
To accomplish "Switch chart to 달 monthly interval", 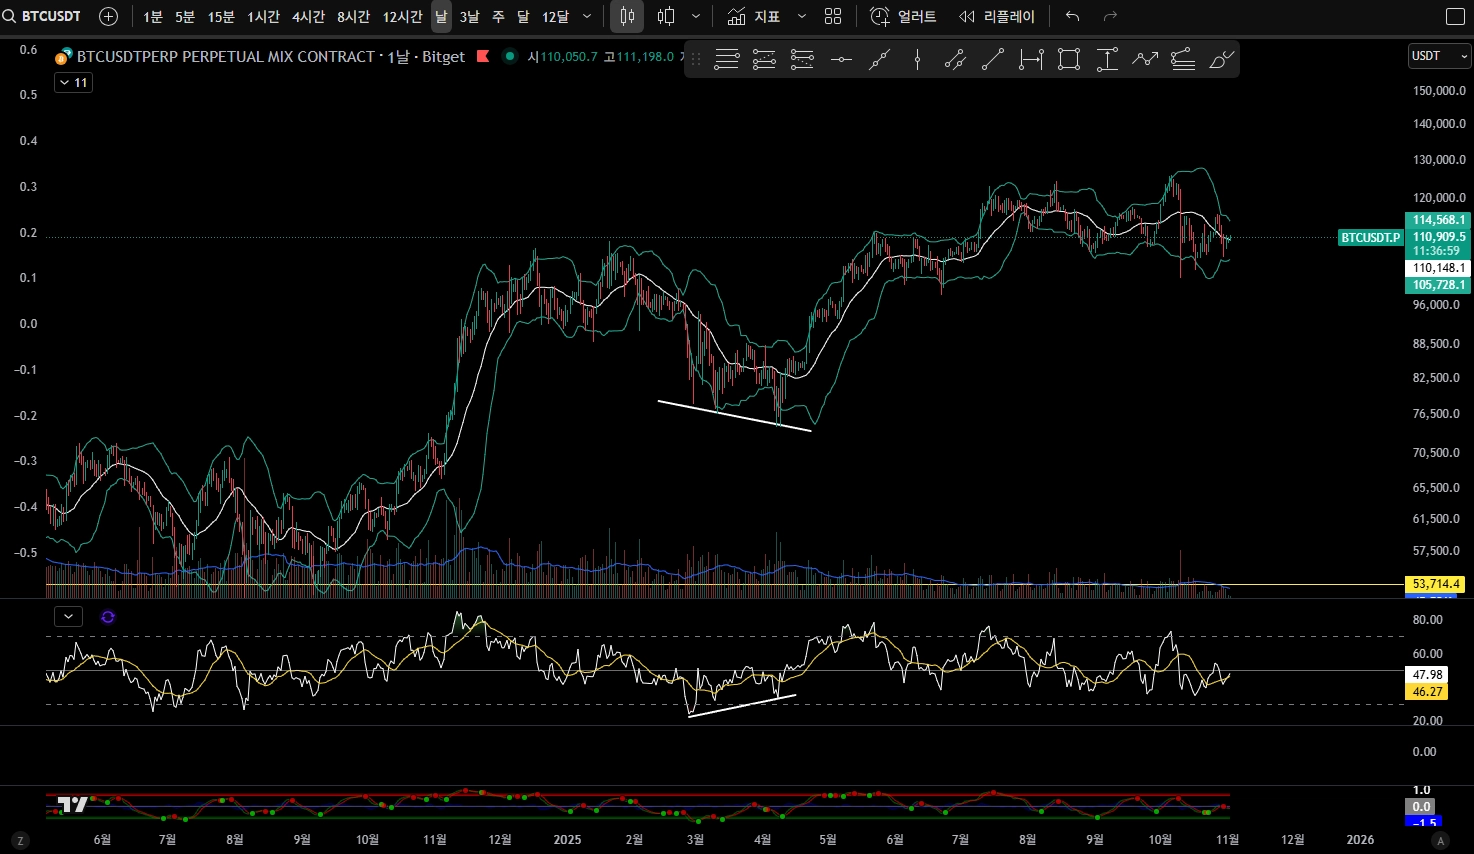I will (x=523, y=16).
